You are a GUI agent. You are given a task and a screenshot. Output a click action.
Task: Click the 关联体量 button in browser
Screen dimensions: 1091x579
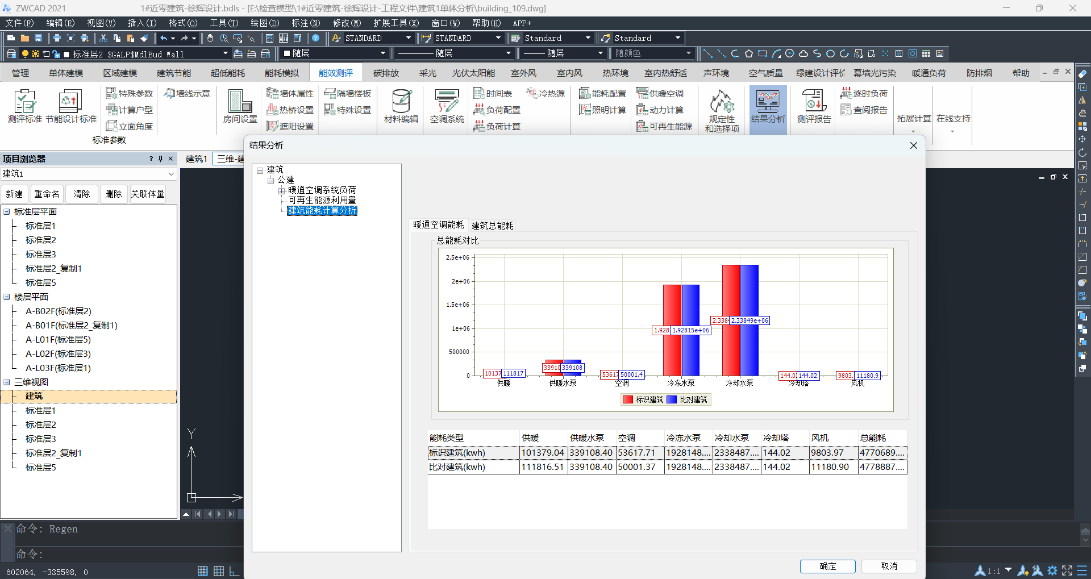[x=148, y=194]
